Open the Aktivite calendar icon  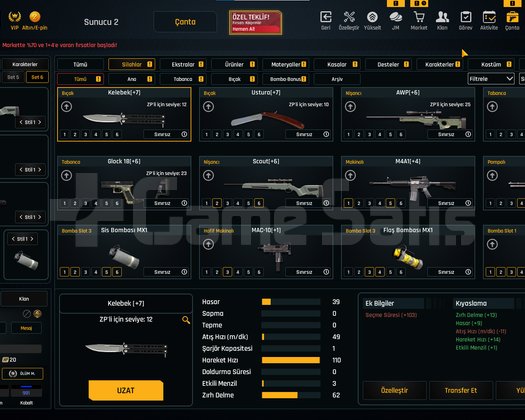click(489, 17)
